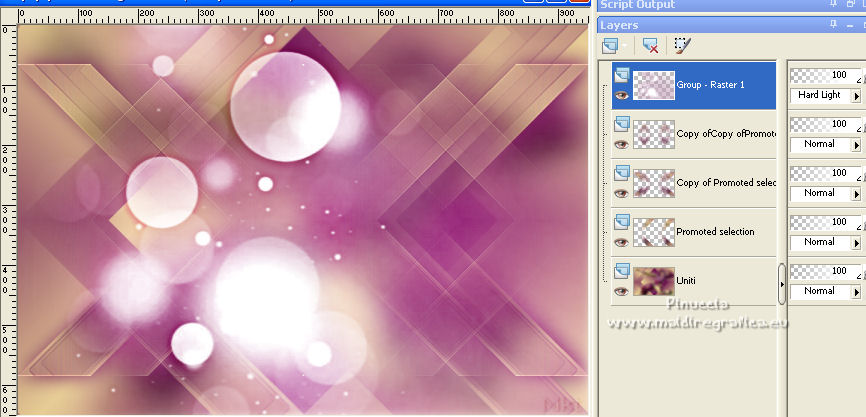Viewport: 866px width, 417px height.
Task: Click layer type icon of Uniti layer
Action: tap(622, 271)
